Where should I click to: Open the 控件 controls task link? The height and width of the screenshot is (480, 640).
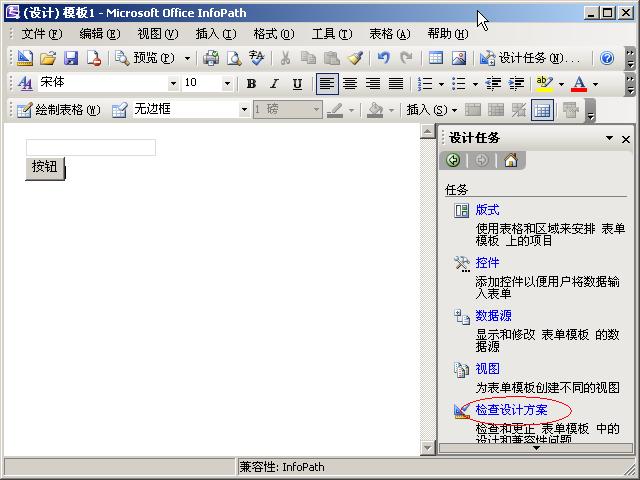487,263
